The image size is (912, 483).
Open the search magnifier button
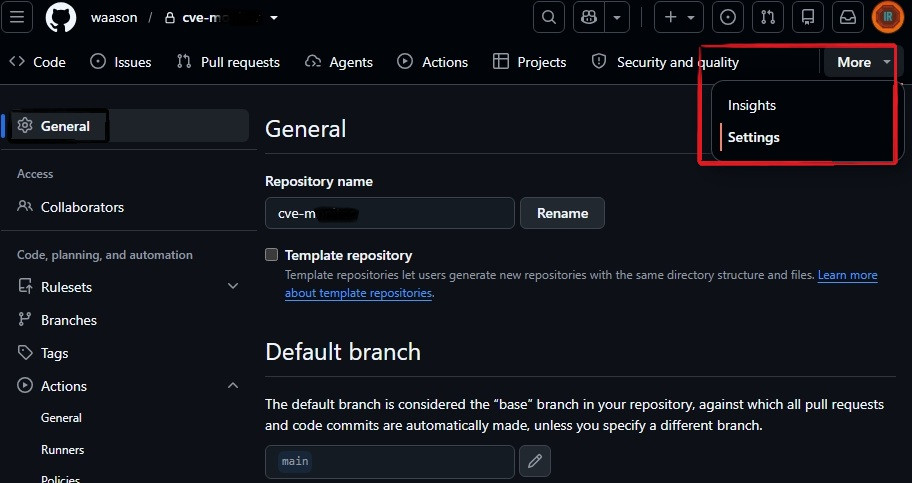(548, 17)
